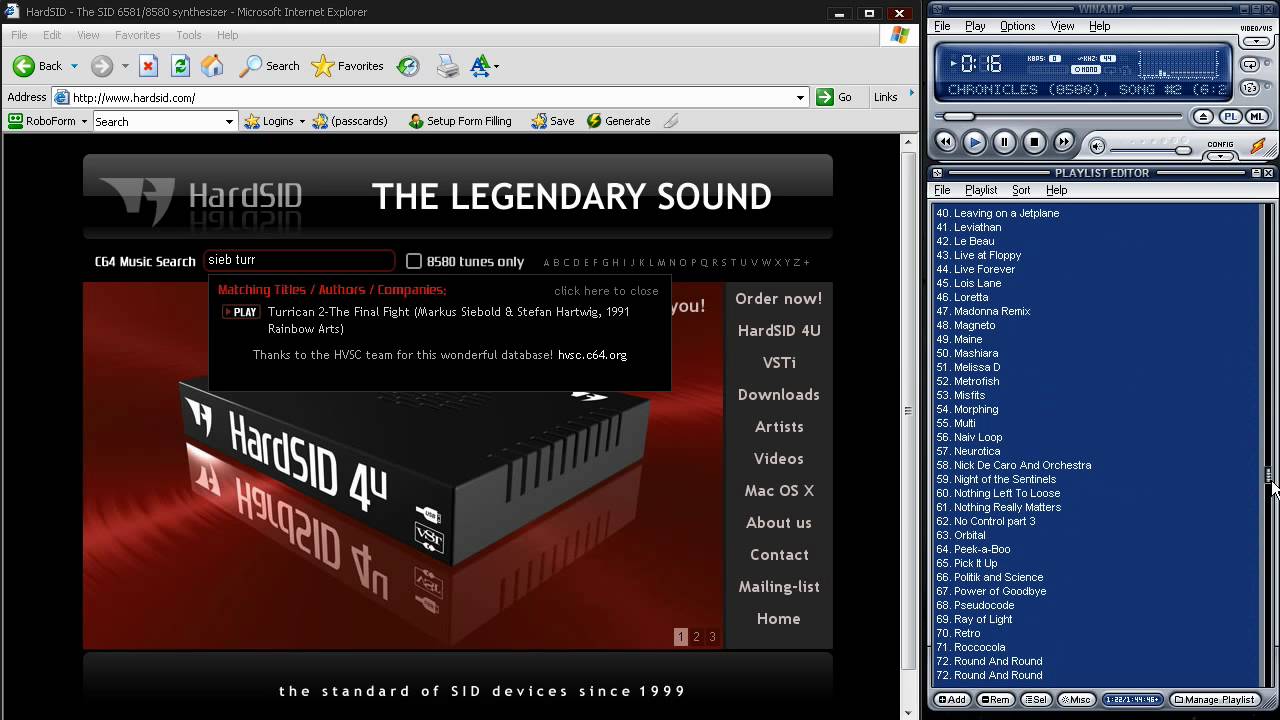Click C64 Music Search input field
This screenshot has height=720, width=1280.
pos(299,260)
